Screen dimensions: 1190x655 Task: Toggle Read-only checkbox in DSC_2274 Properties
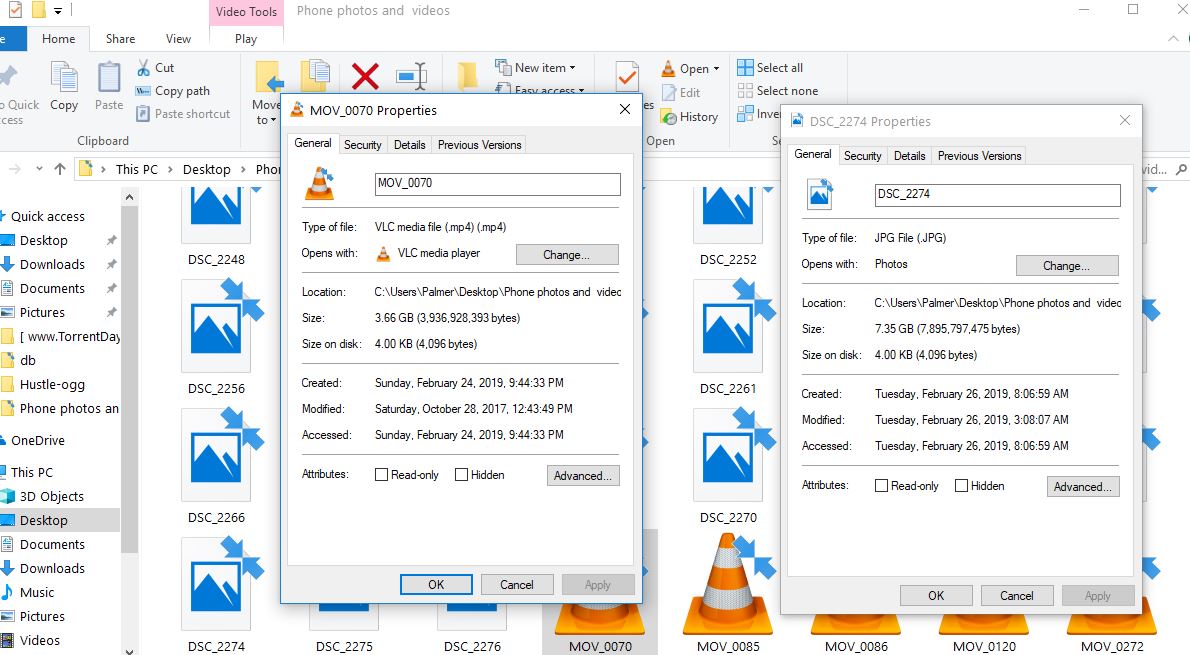[x=882, y=486]
